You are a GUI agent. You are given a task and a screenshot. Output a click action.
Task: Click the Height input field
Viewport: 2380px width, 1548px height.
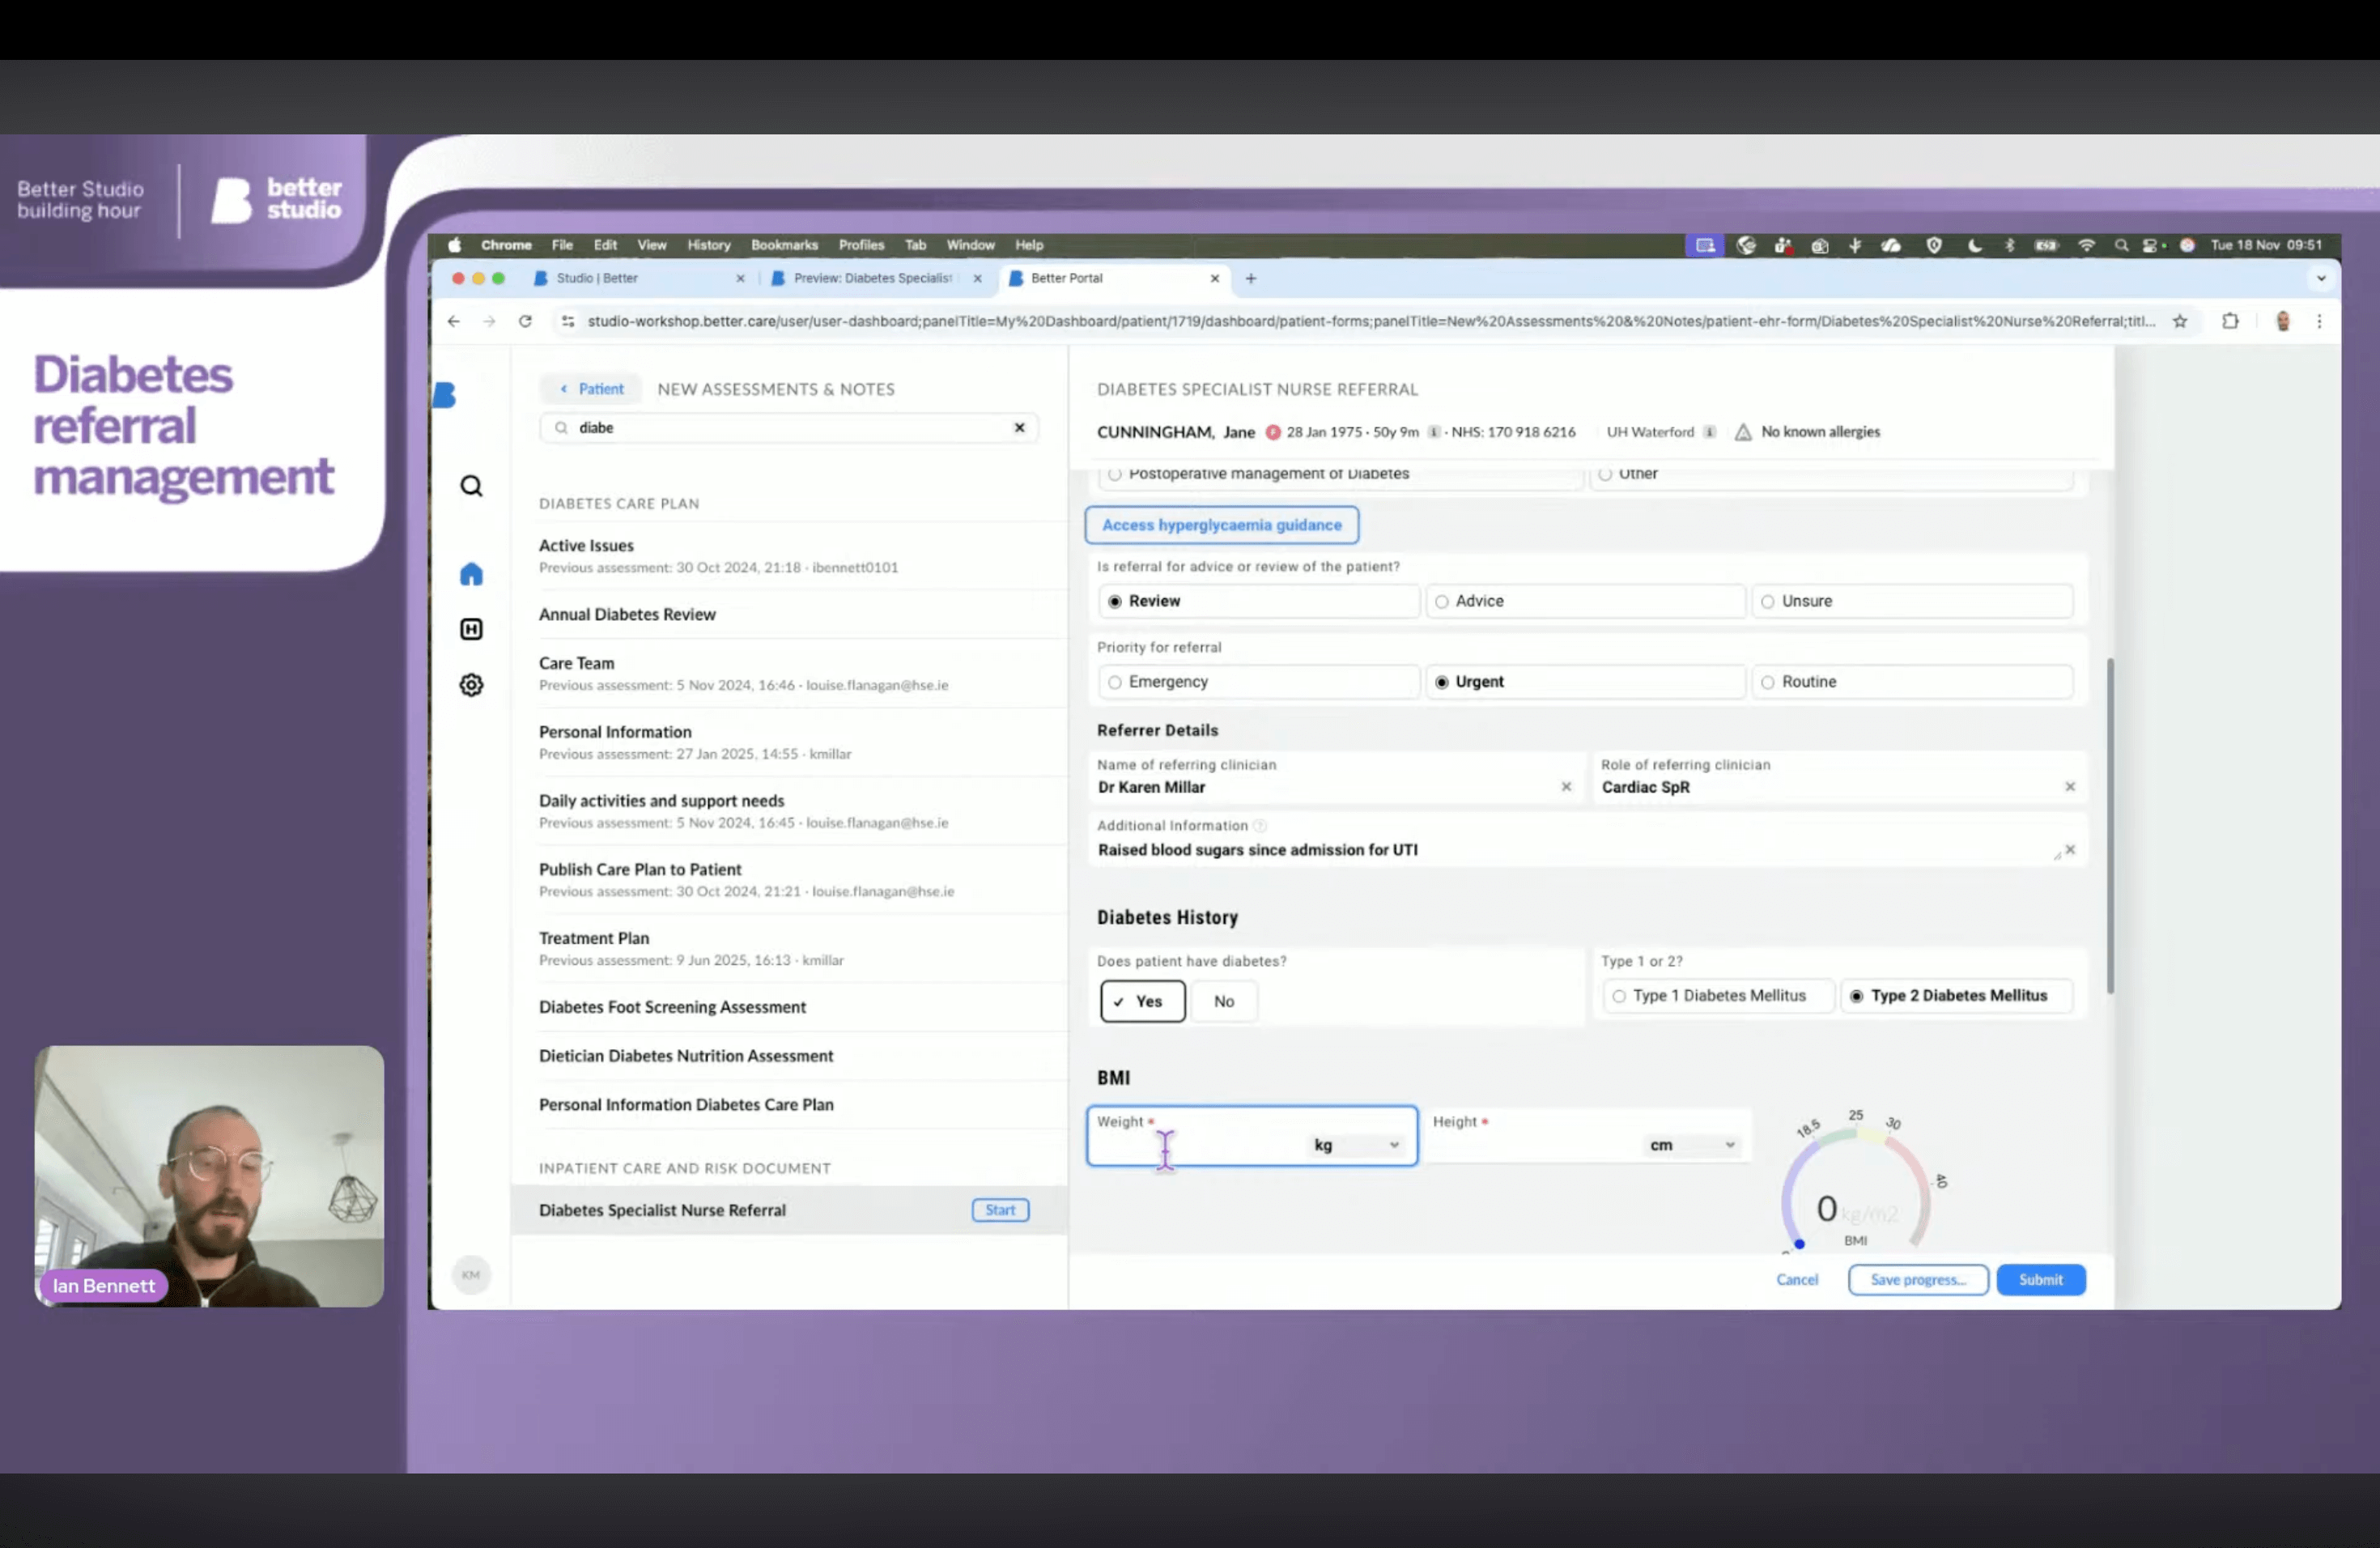pyautogui.click(x=1530, y=1146)
